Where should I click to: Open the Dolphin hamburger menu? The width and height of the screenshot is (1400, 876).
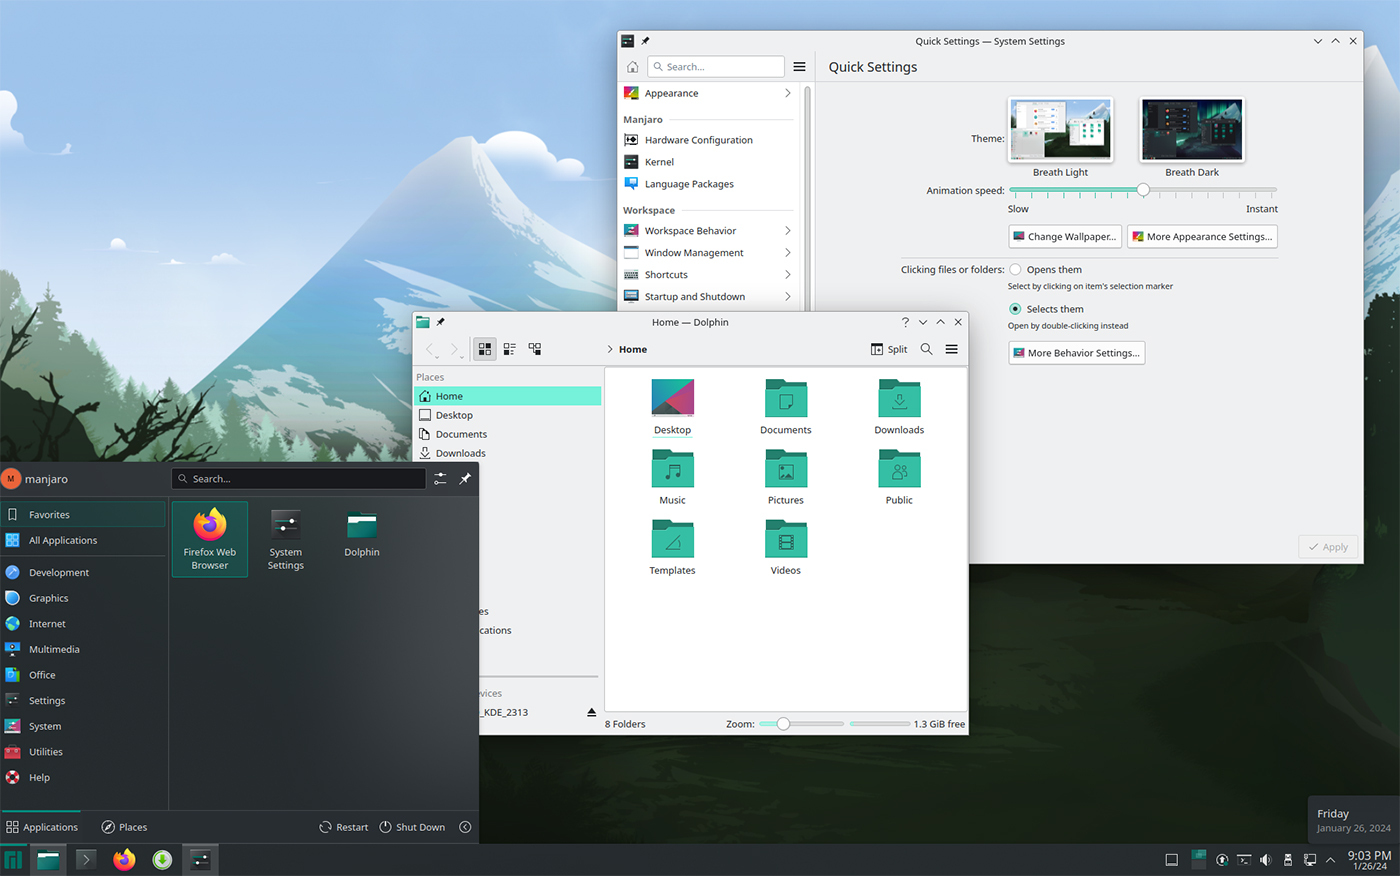click(x=951, y=349)
